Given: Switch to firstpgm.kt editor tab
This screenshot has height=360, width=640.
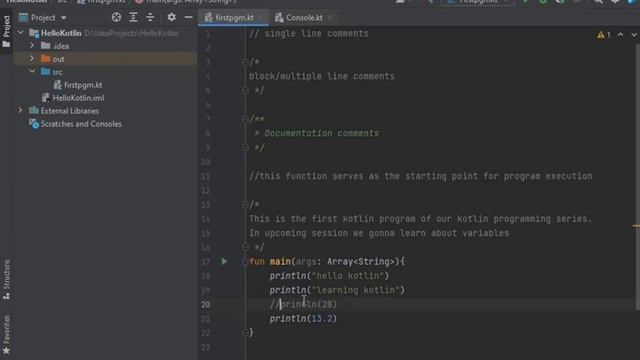Looking at the screenshot, I should tap(234, 18).
